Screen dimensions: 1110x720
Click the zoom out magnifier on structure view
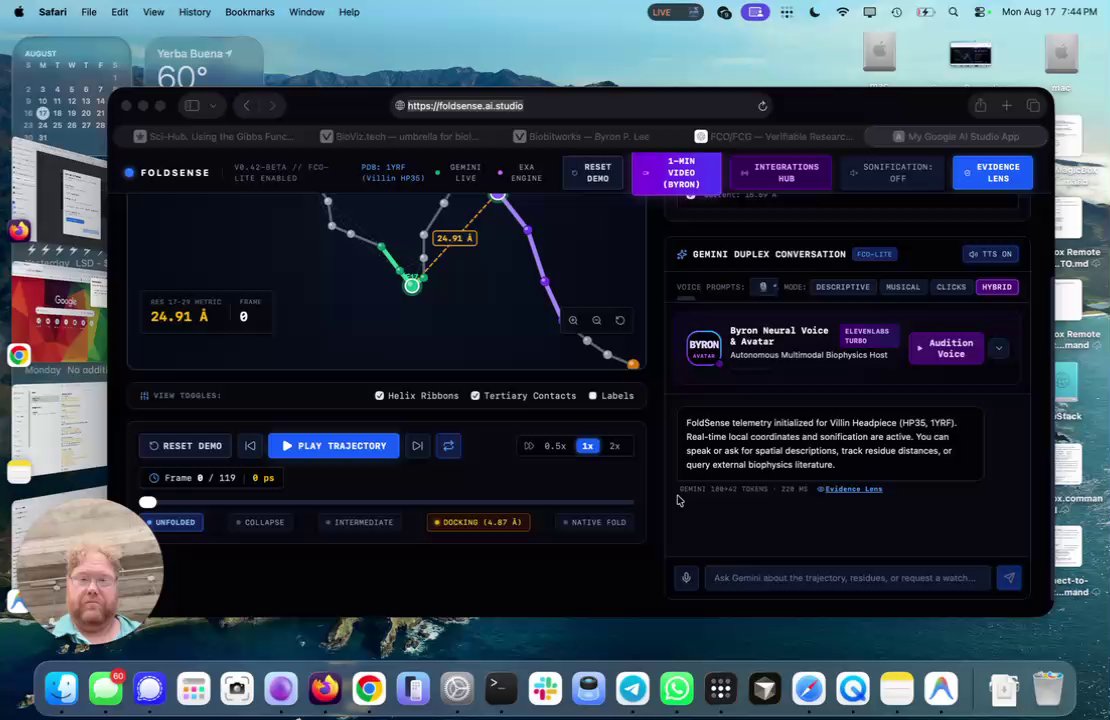click(597, 320)
